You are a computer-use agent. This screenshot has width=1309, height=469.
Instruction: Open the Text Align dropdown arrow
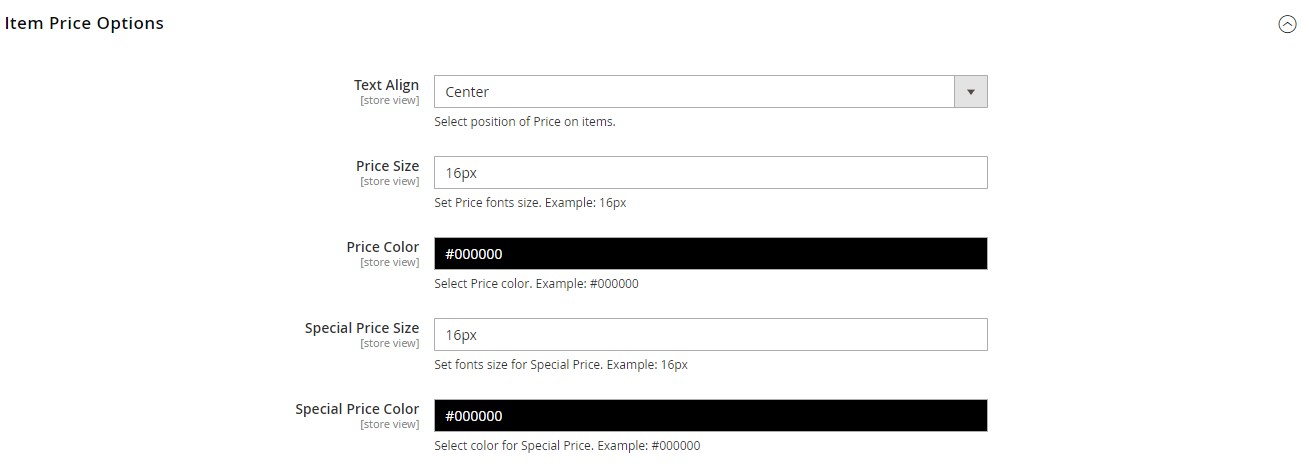(x=970, y=92)
